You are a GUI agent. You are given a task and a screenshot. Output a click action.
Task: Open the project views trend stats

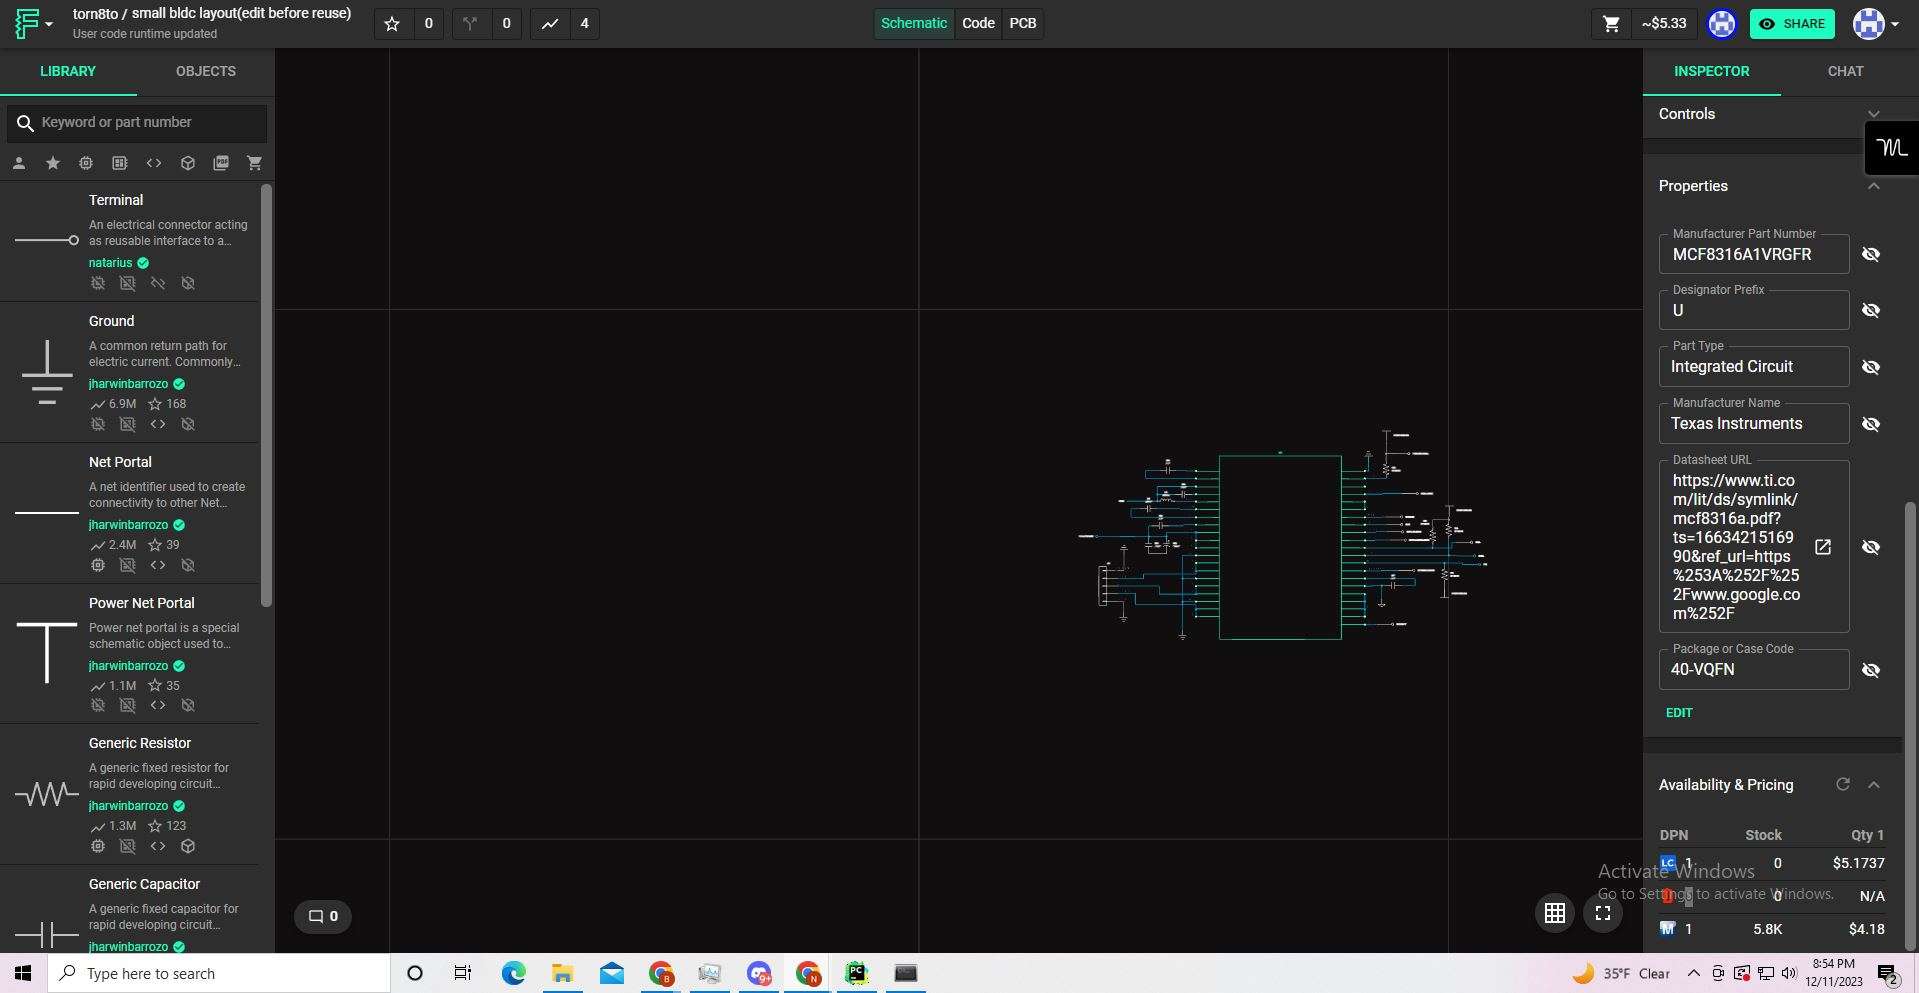pos(550,23)
